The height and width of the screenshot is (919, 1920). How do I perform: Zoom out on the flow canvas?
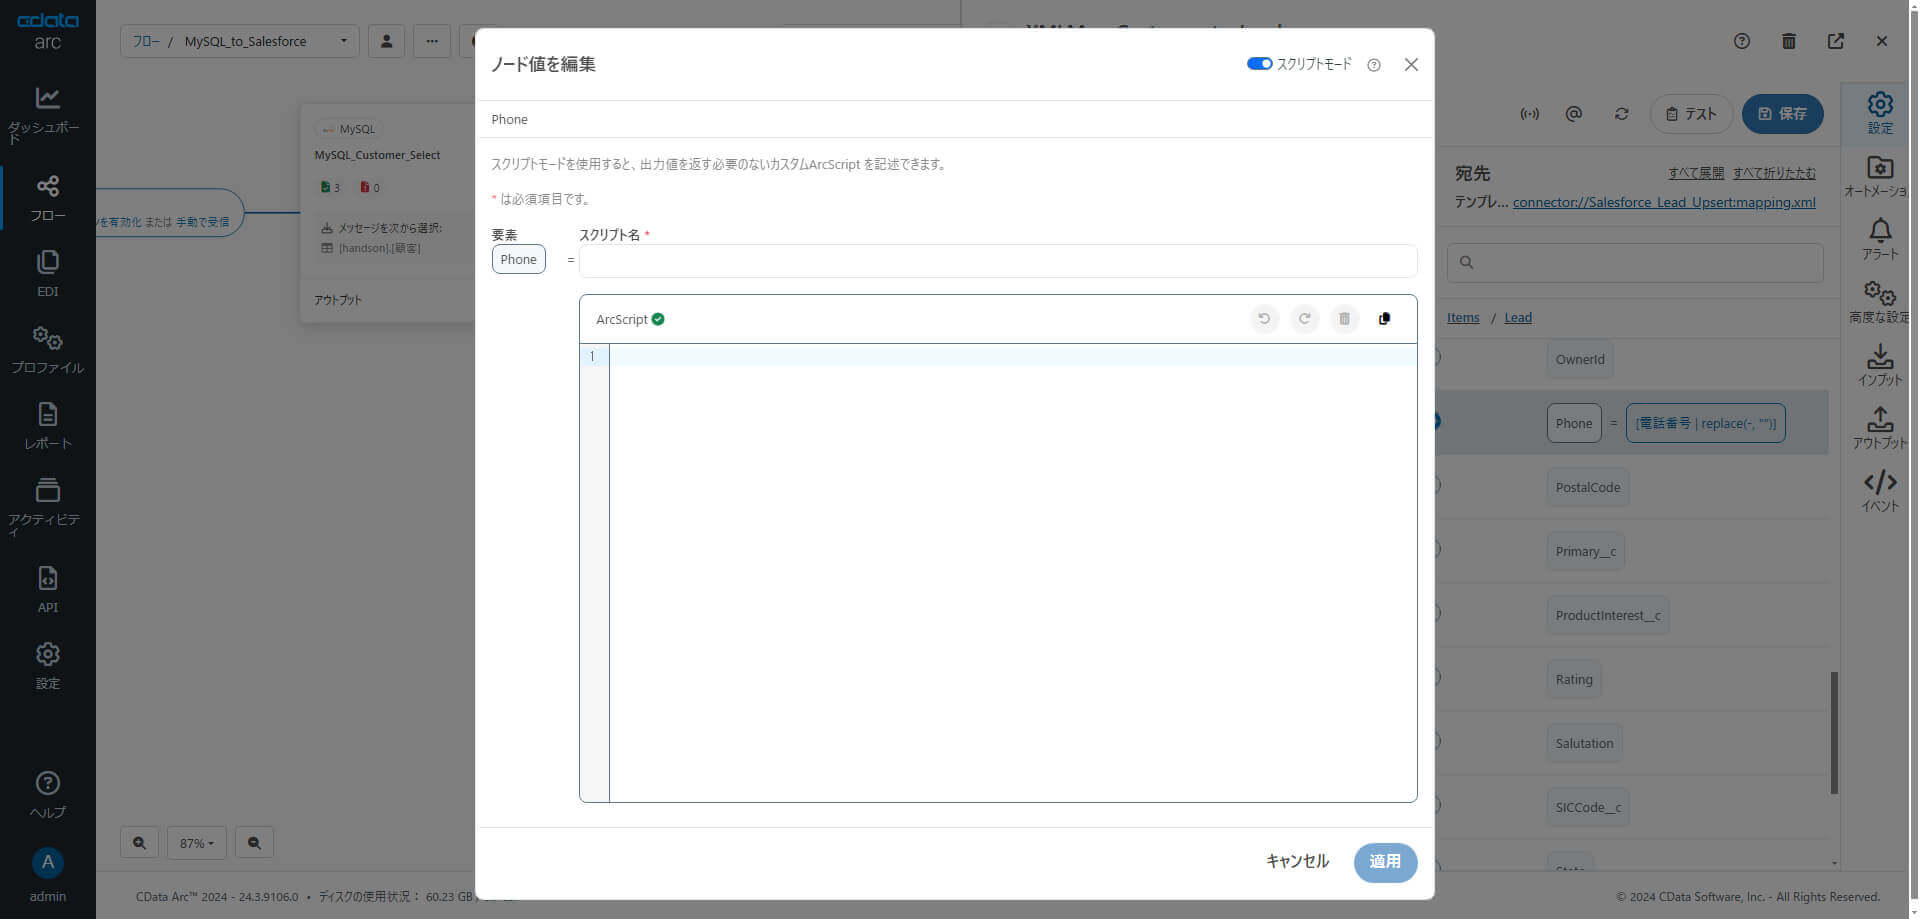coord(254,843)
